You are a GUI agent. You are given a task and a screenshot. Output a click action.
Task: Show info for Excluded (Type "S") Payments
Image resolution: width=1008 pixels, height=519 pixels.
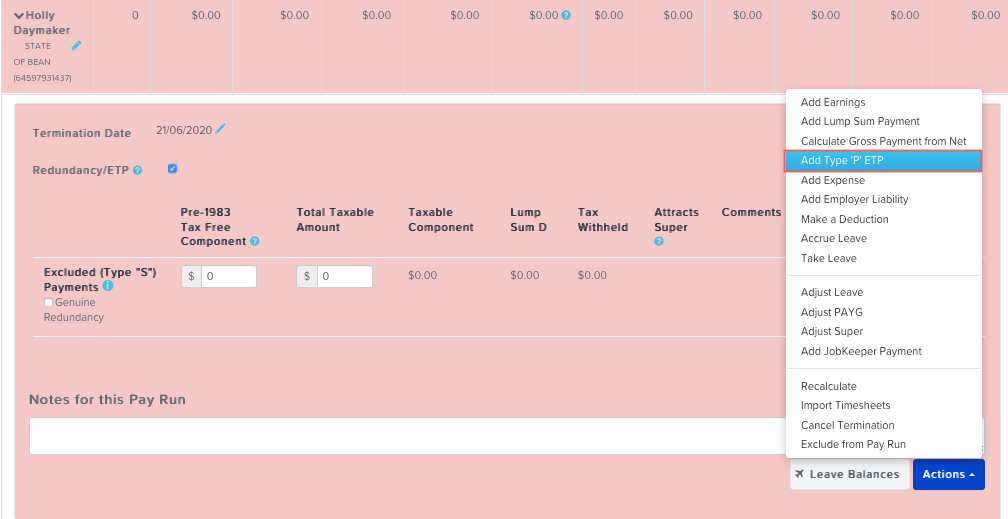(108, 286)
